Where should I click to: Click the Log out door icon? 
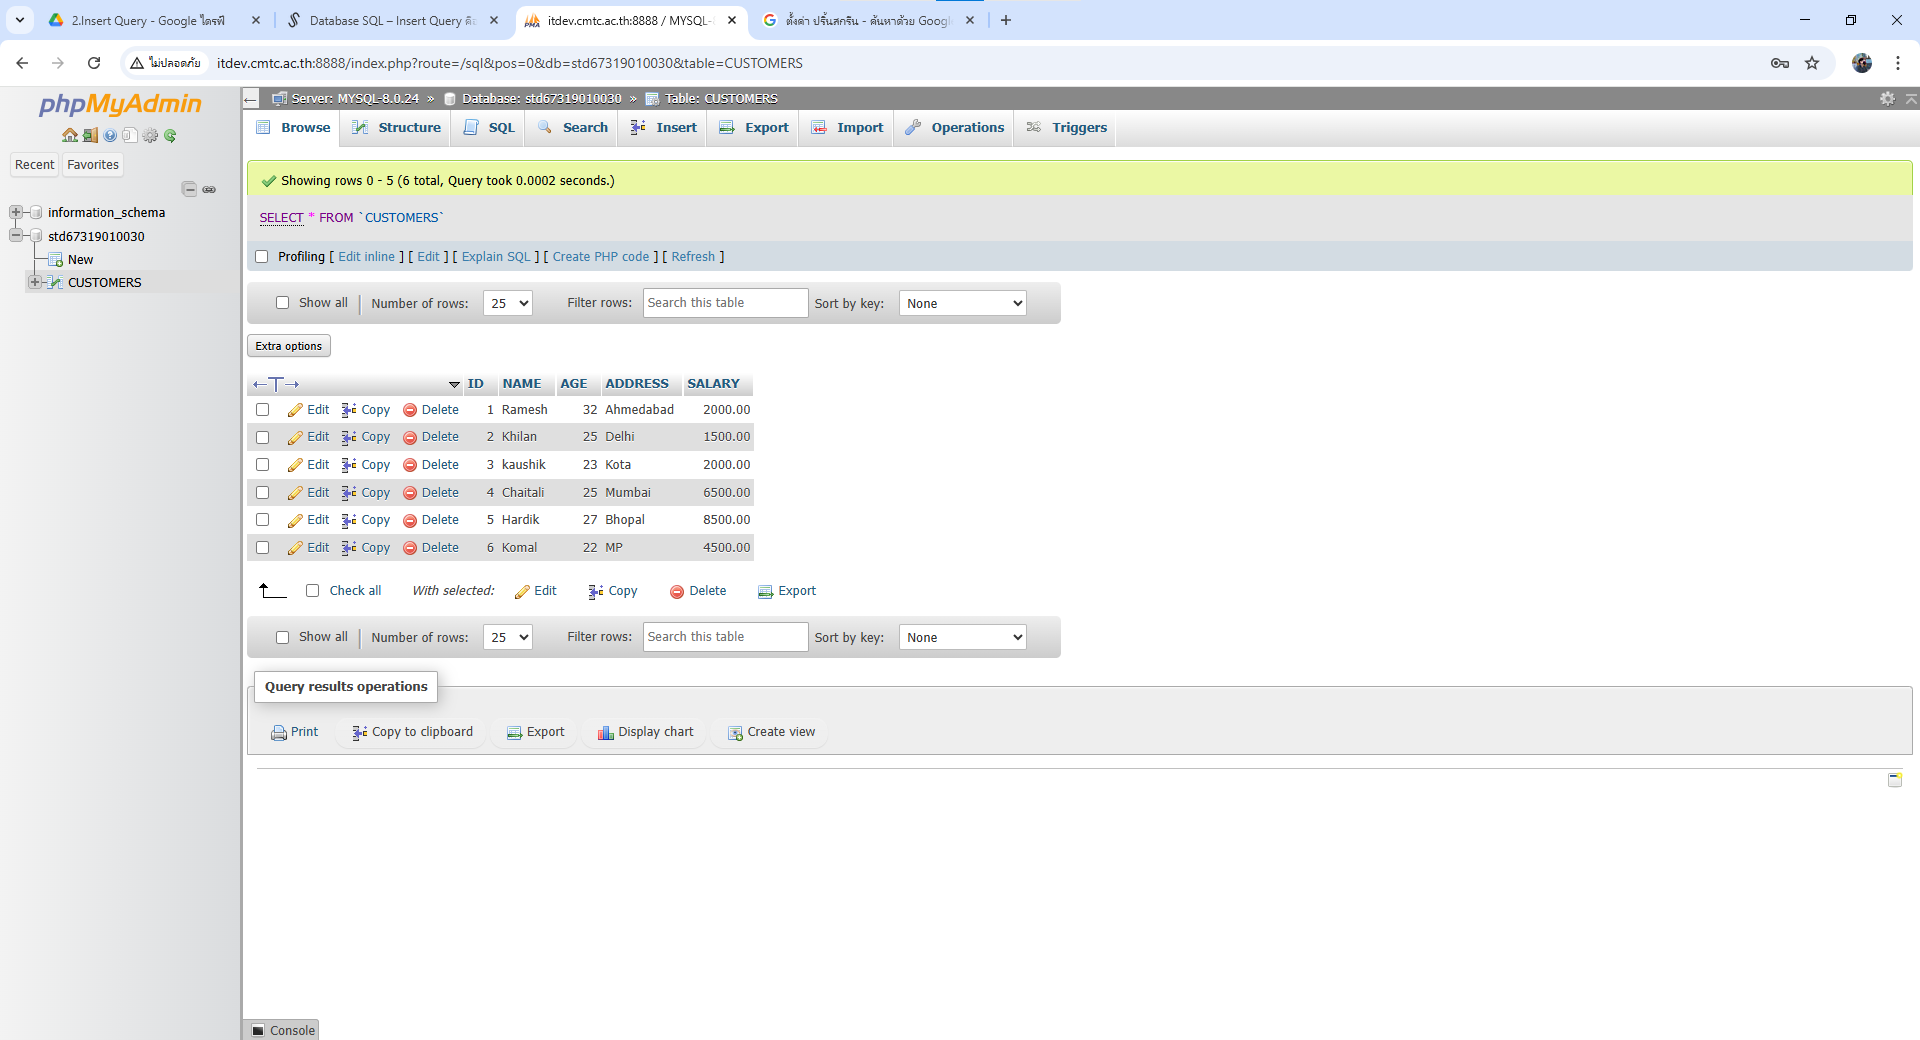pos(90,135)
